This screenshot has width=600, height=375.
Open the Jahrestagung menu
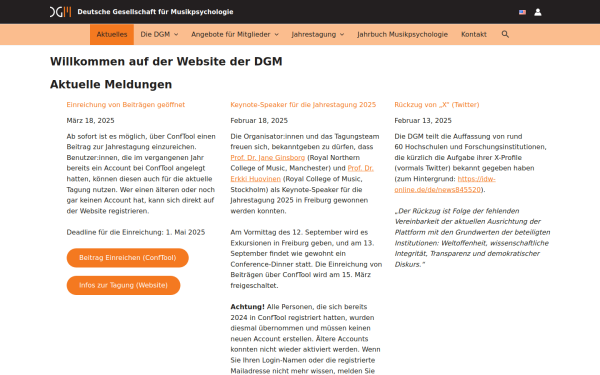pyautogui.click(x=314, y=34)
